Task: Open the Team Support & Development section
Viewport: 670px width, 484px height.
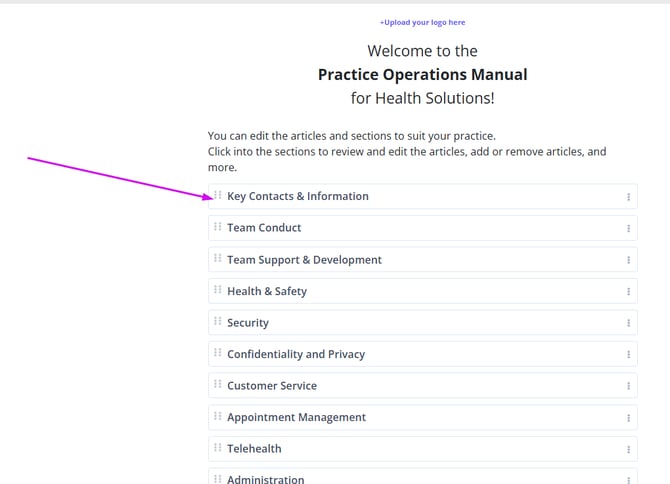Action: [304, 260]
